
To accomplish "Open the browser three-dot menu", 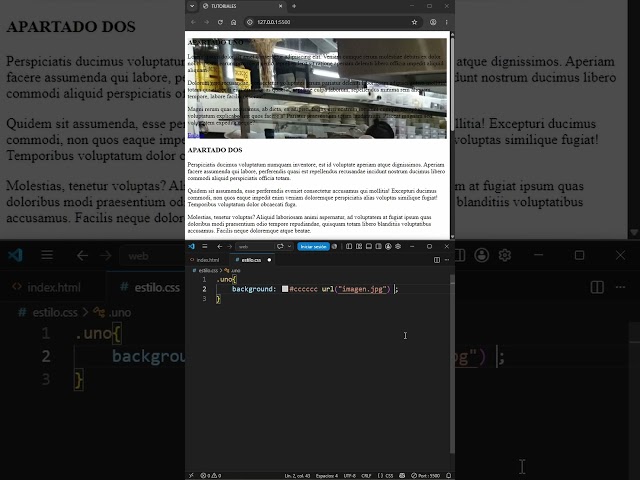I will 446,22.
